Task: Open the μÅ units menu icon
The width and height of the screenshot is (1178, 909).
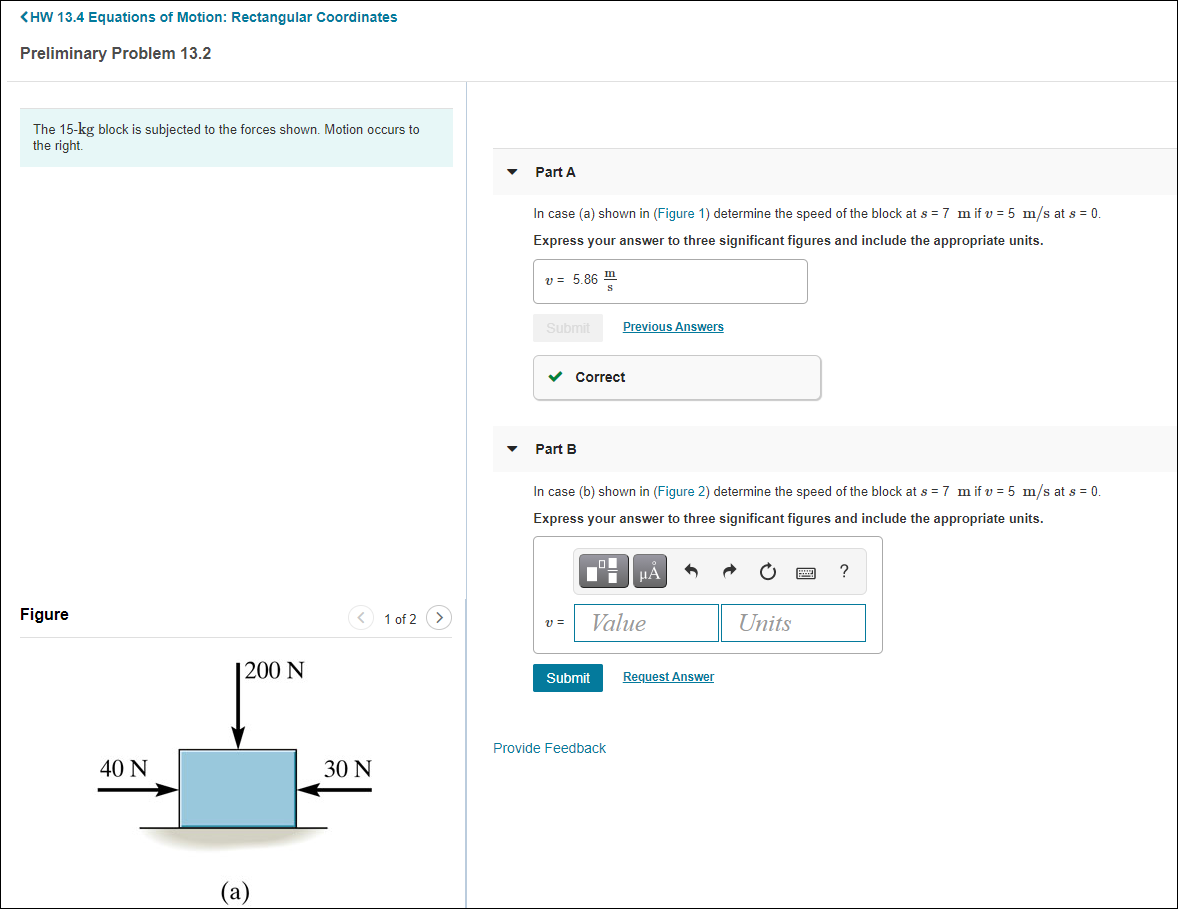Action: (x=648, y=570)
